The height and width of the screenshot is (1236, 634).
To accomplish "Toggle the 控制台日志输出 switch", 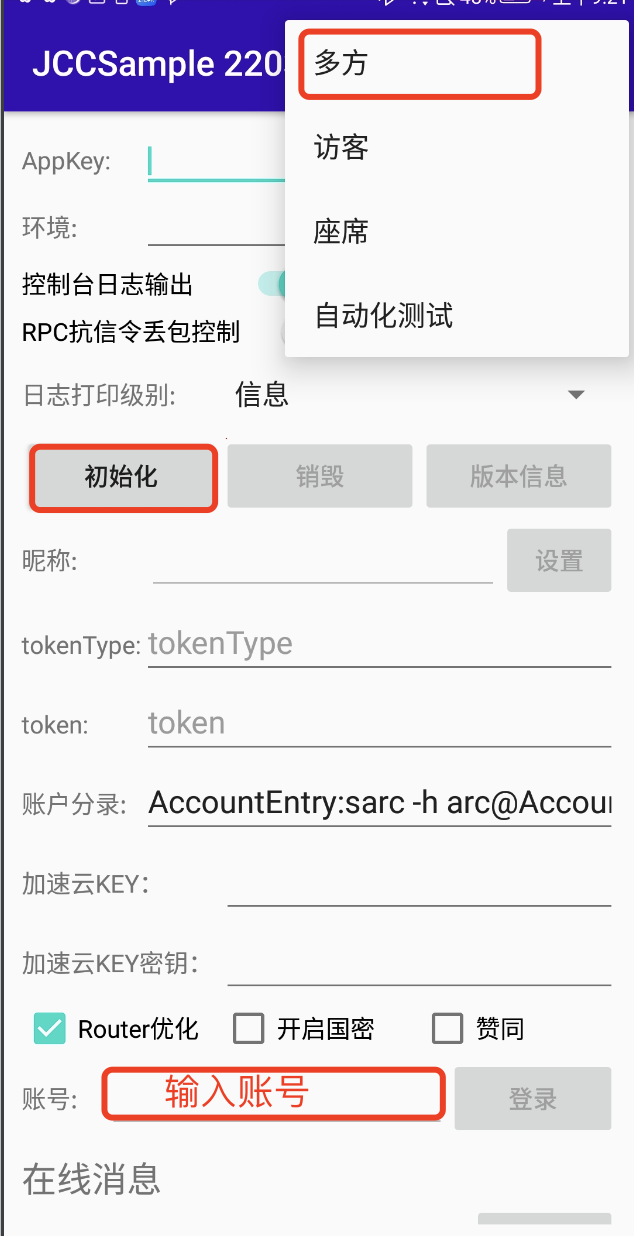I will click(x=272, y=285).
